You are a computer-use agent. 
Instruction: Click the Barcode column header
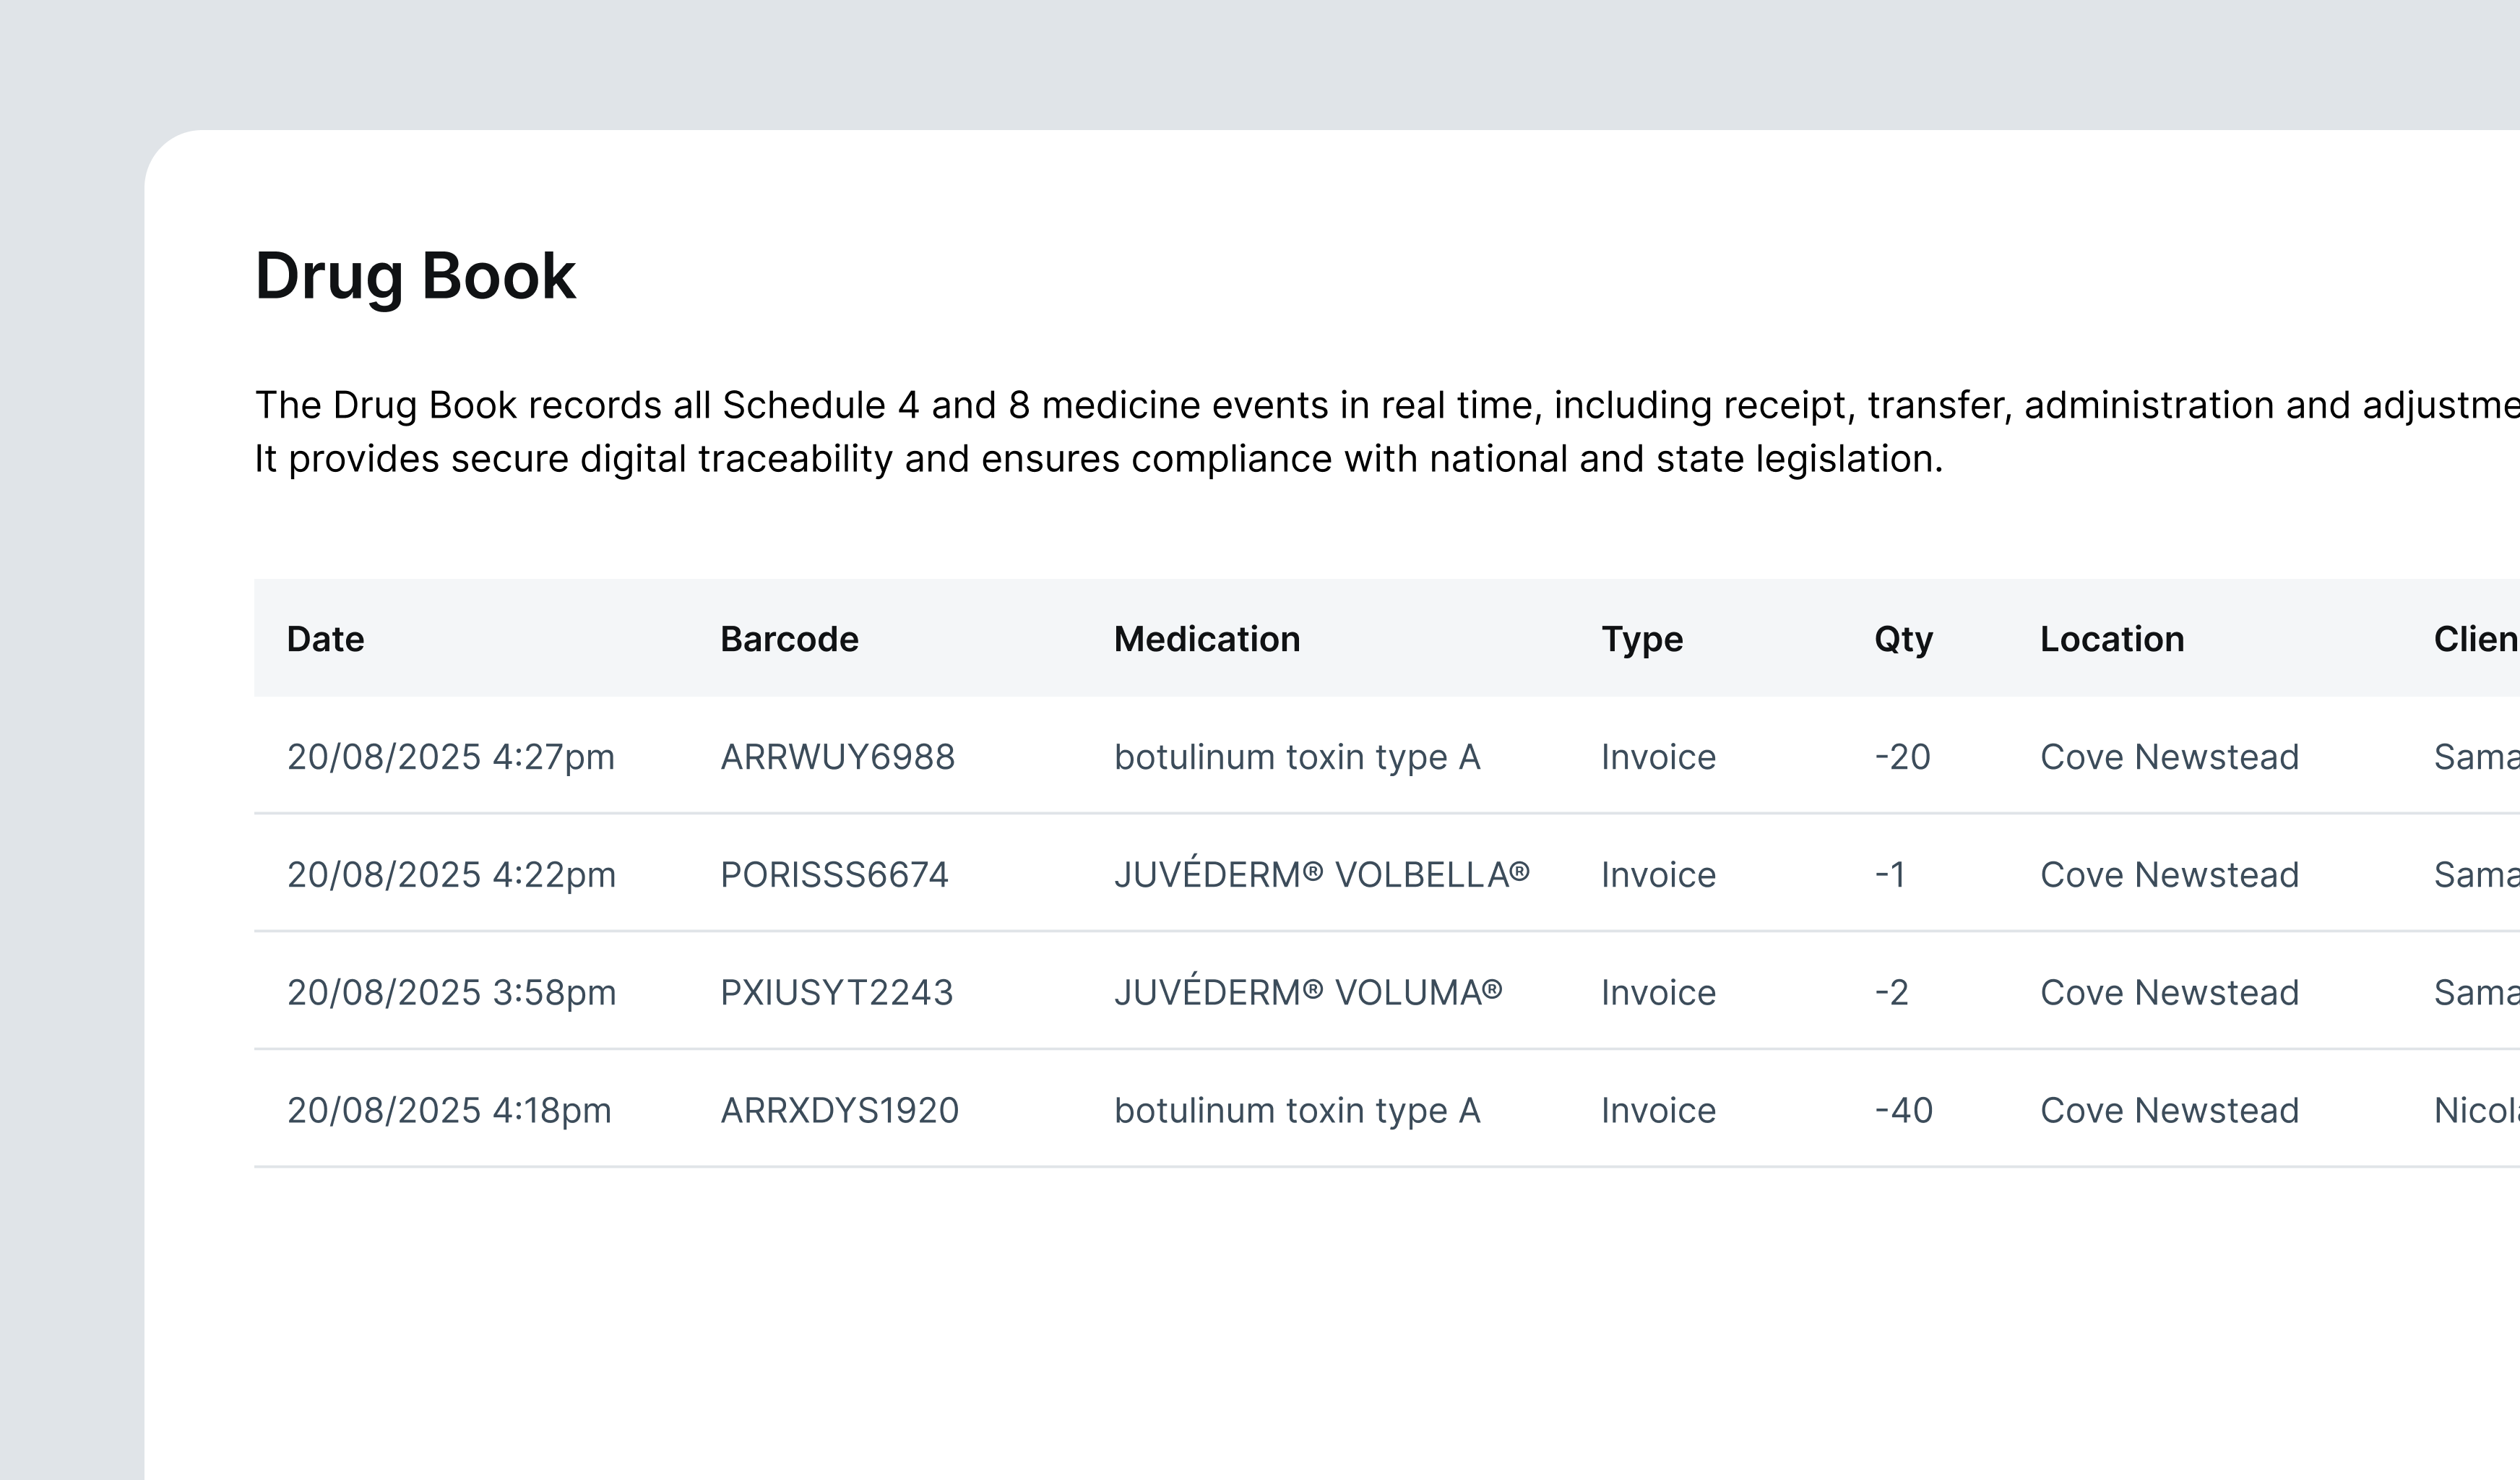click(789, 639)
